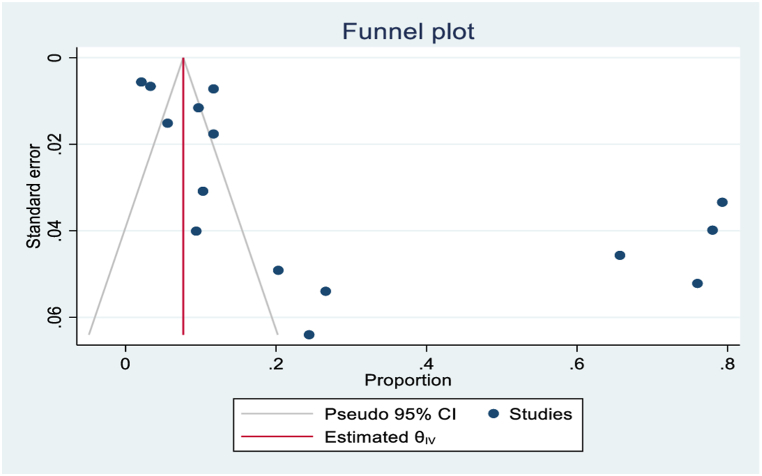The width and height of the screenshot is (762, 476).
Task: Select the "Studies" legend text
Action: point(541,414)
